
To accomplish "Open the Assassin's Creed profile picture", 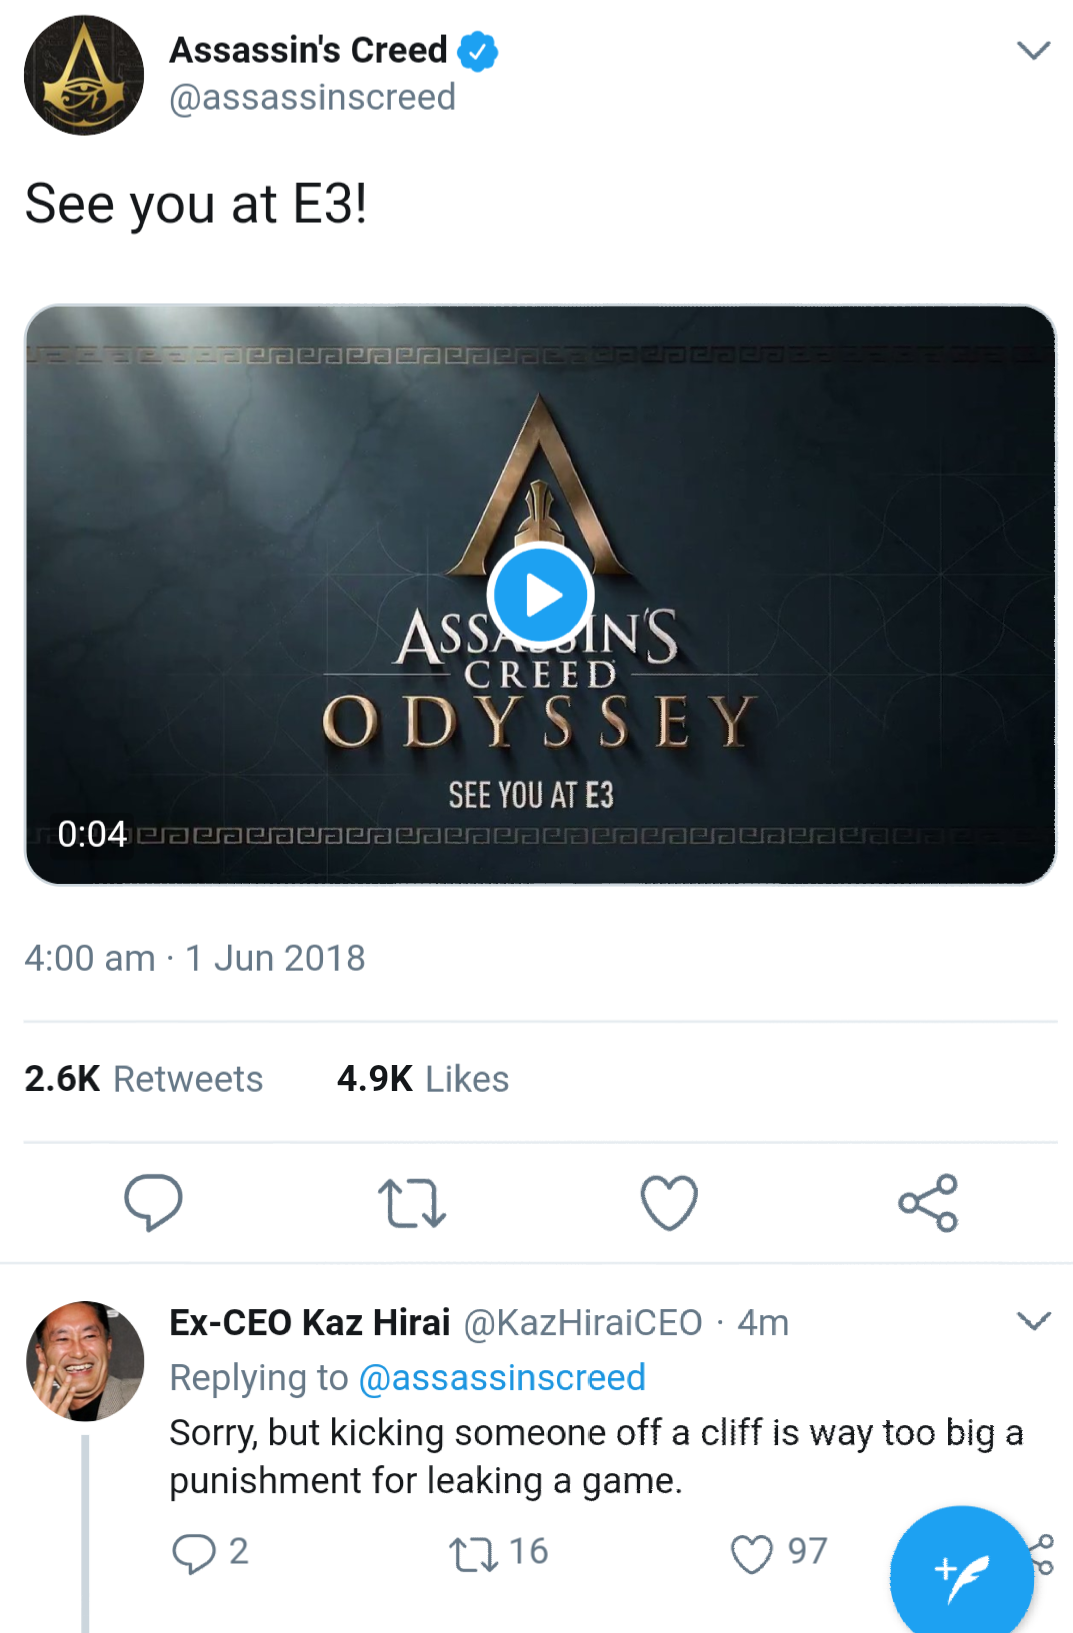I will click(84, 75).
